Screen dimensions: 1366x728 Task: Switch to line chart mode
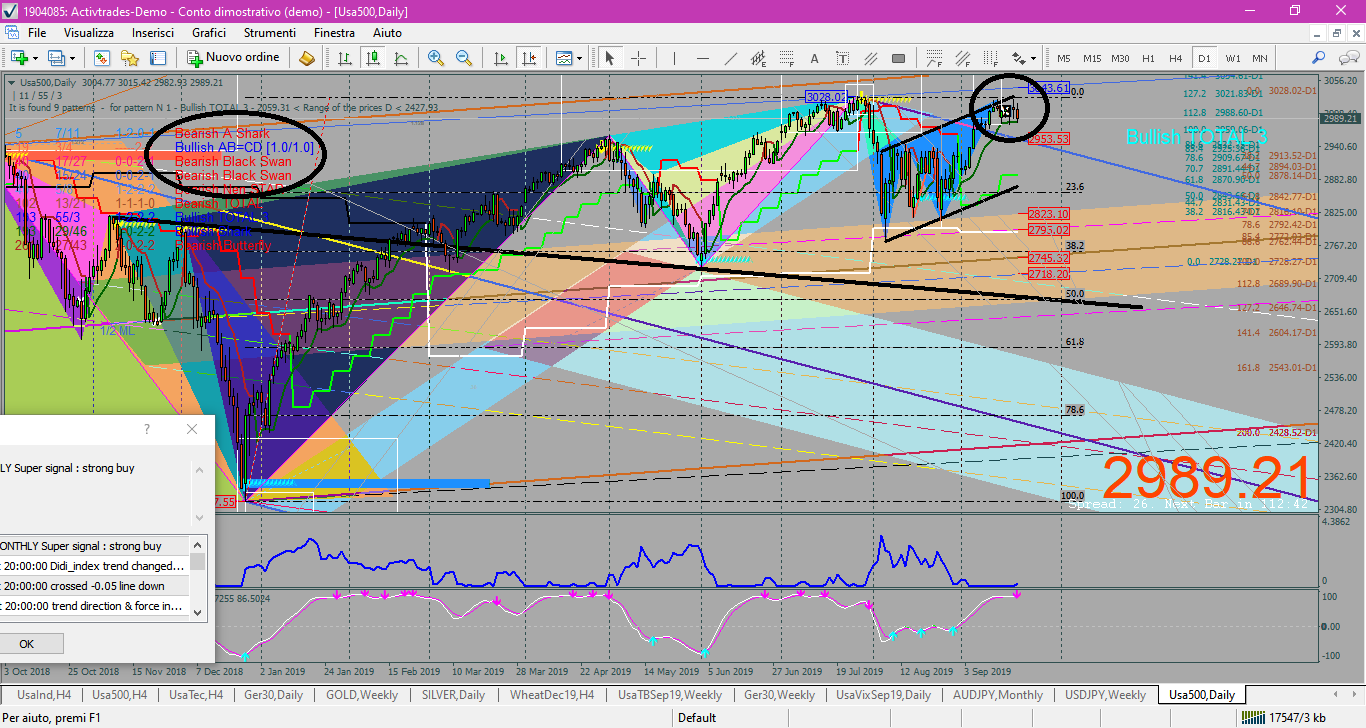[400, 58]
